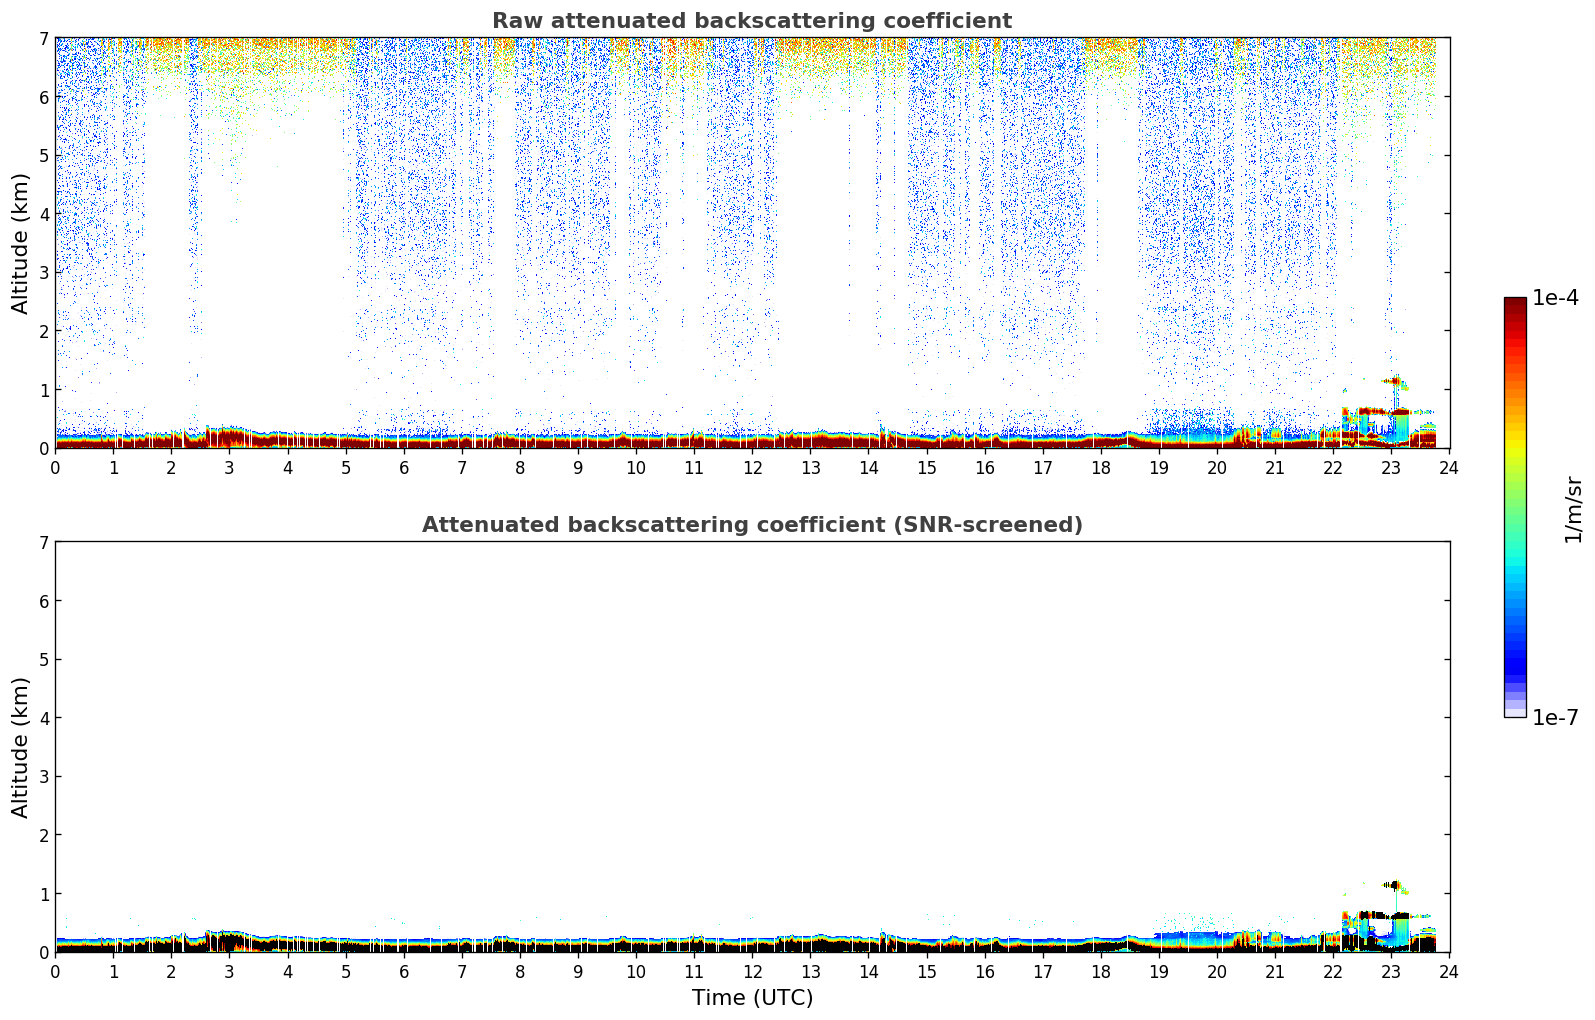The image size is (1595, 1020).
Task: Click hour 23 tick on lower time axis
Action: click(x=1391, y=972)
